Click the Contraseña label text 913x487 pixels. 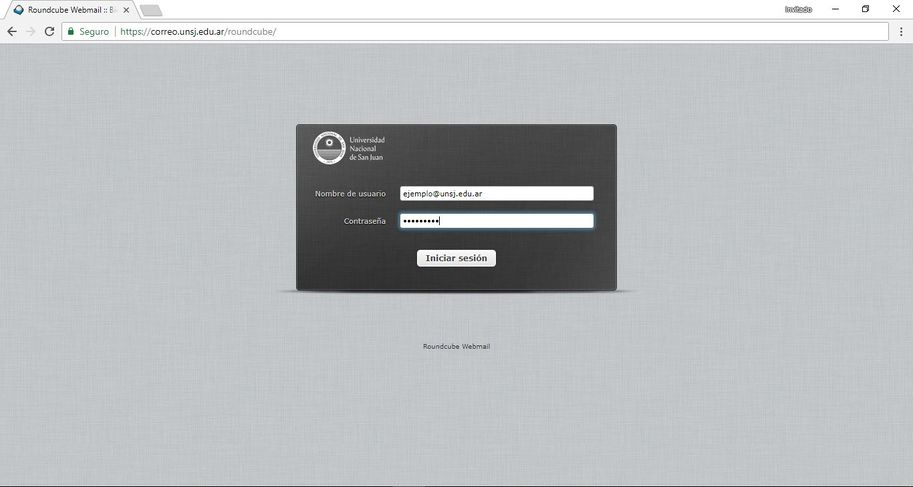[364, 221]
